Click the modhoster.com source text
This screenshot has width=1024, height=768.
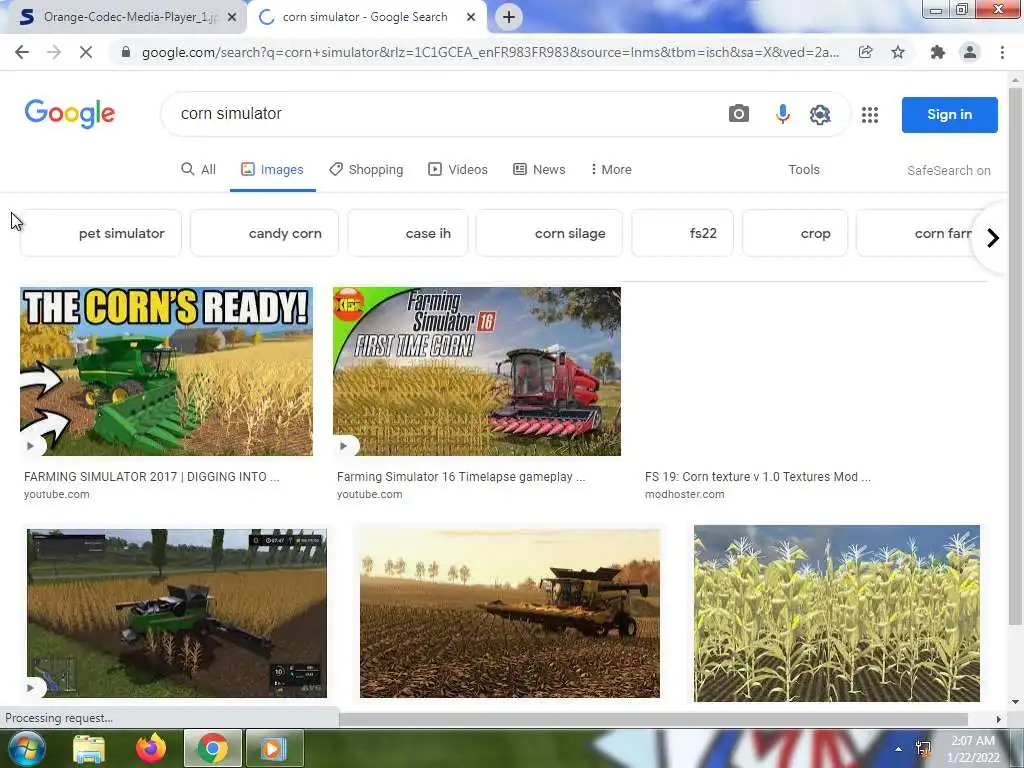coord(684,494)
